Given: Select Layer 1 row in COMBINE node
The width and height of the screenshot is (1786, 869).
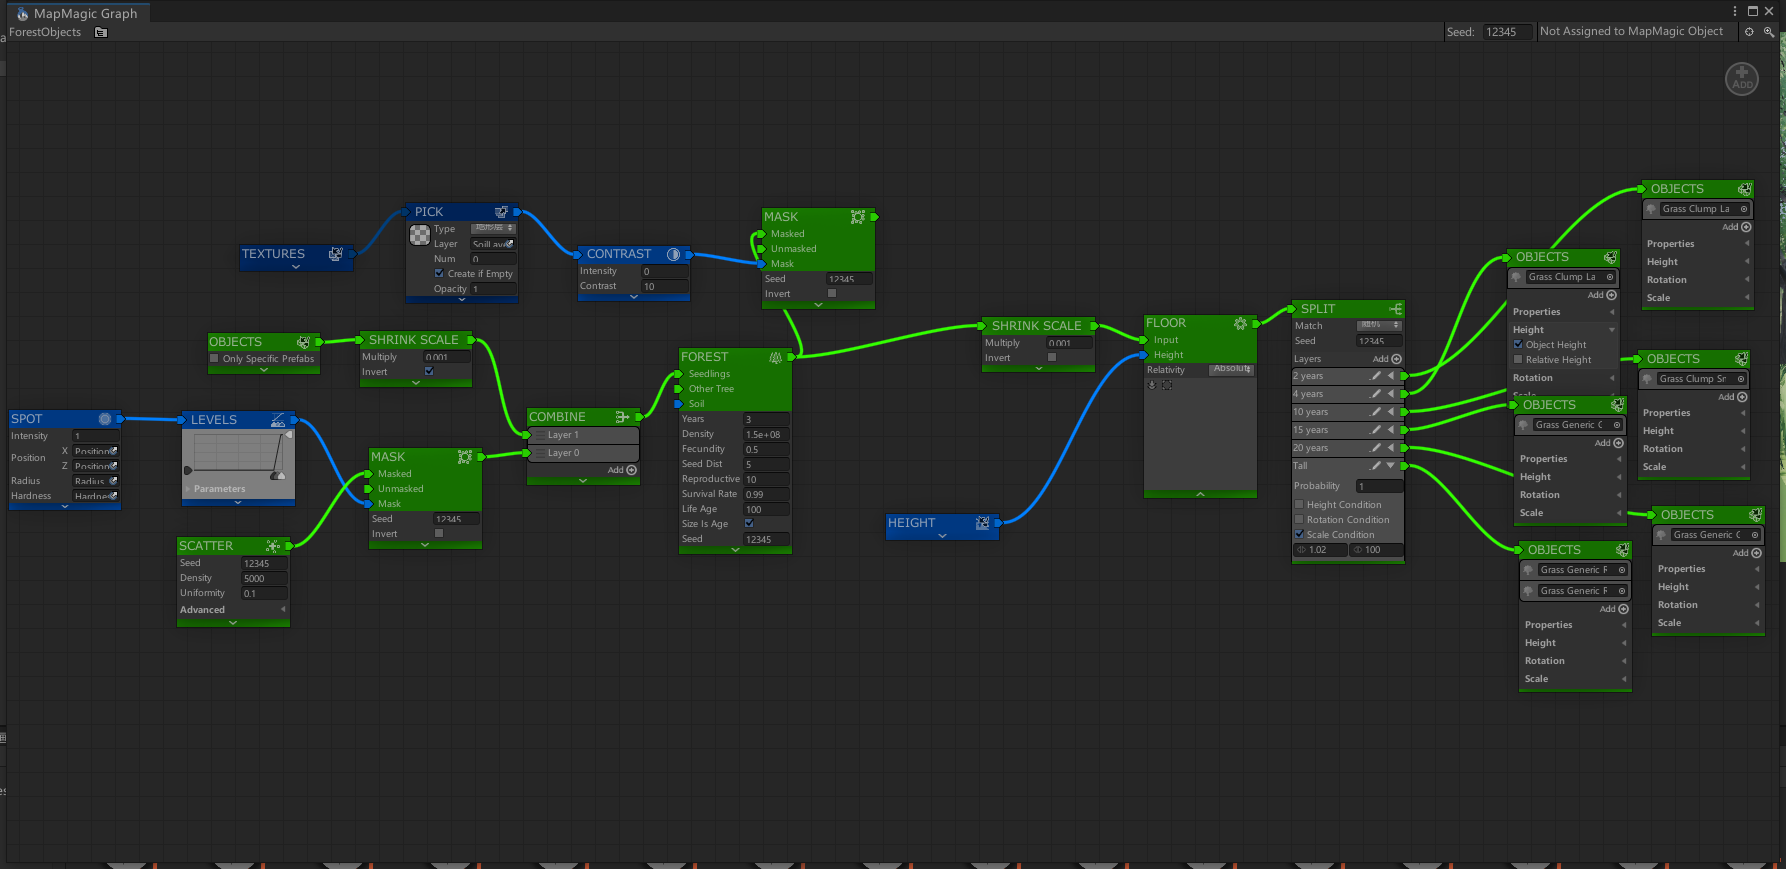Looking at the screenshot, I should [x=583, y=435].
